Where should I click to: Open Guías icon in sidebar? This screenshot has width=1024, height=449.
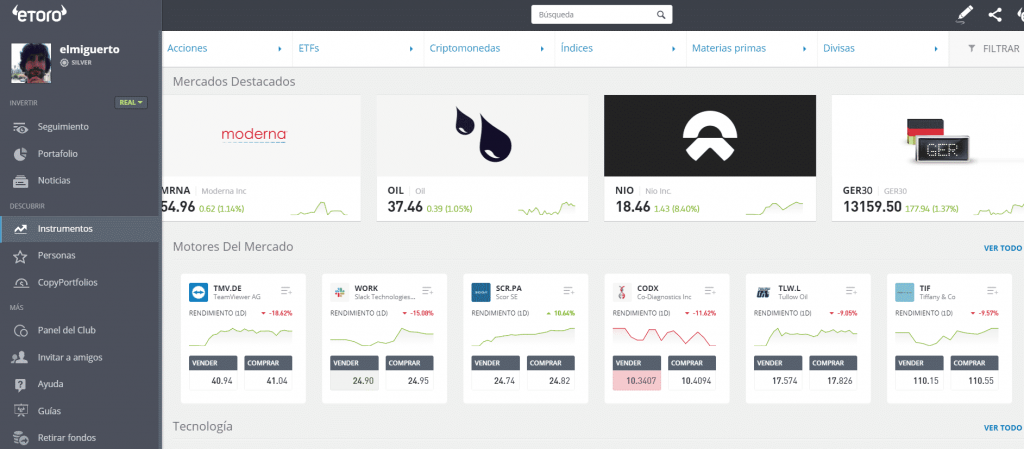point(20,411)
